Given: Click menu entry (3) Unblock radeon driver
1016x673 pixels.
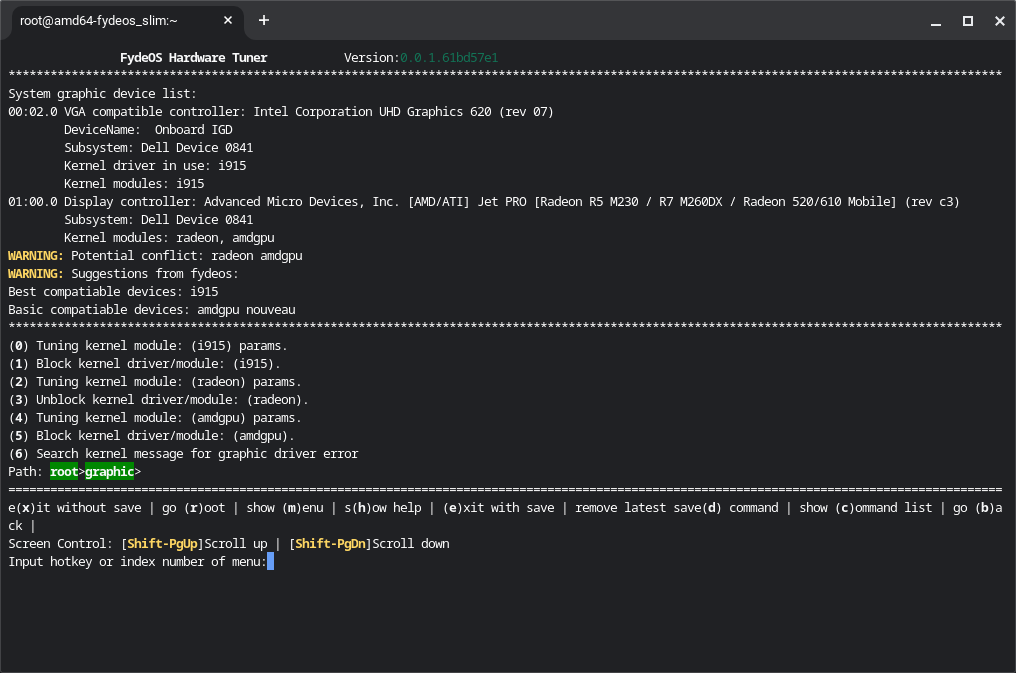Looking at the screenshot, I should 158,400.
